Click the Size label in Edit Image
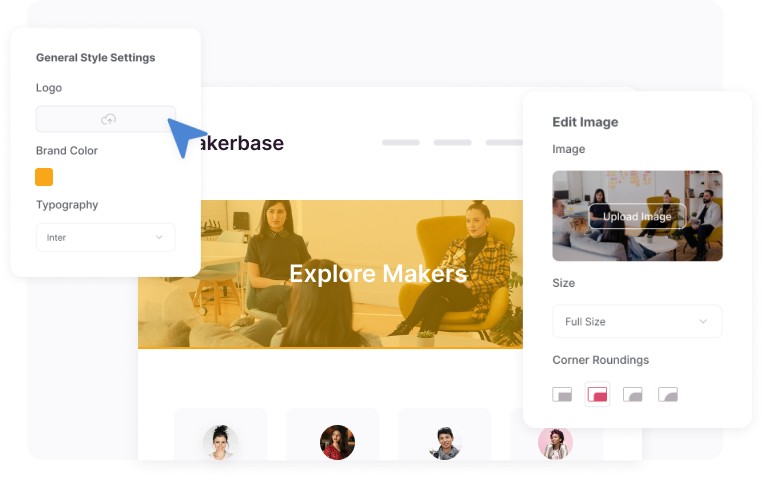This screenshot has height=480, width=765. coord(564,283)
